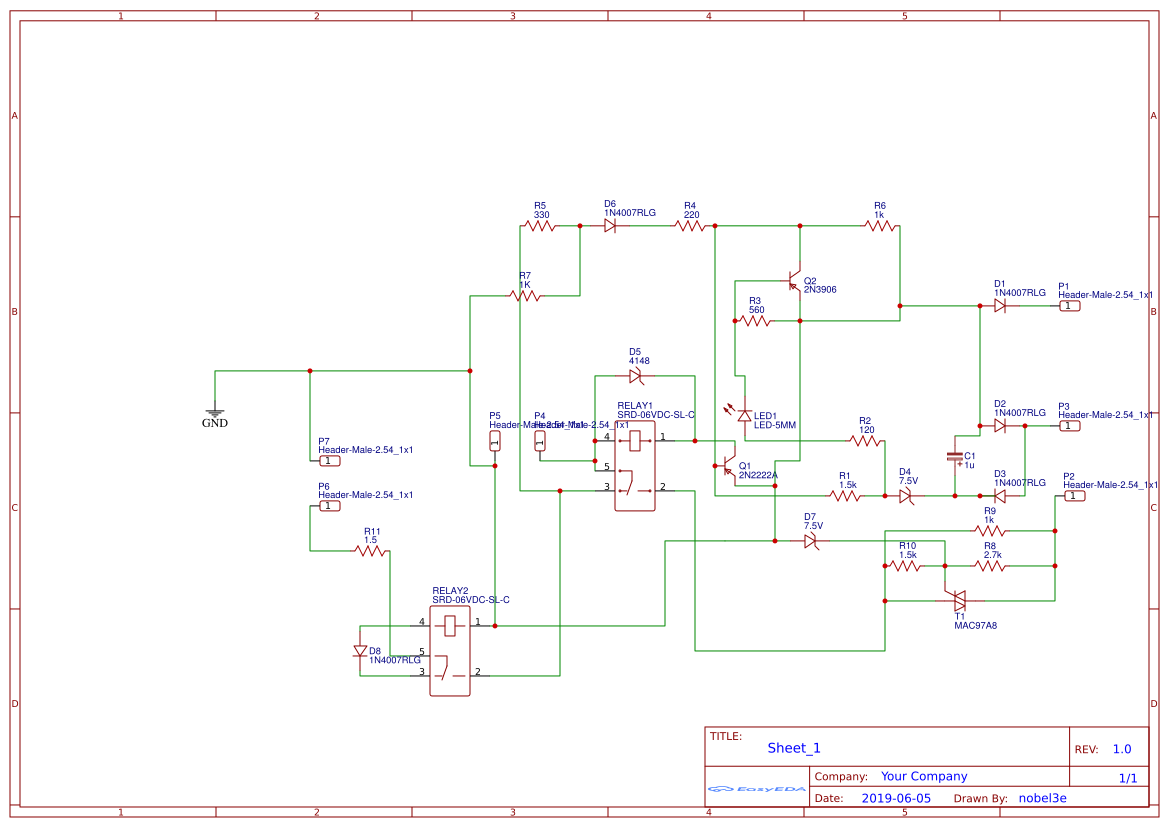
Task: Select the P1 header pin box
Action: click(x=1070, y=306)
